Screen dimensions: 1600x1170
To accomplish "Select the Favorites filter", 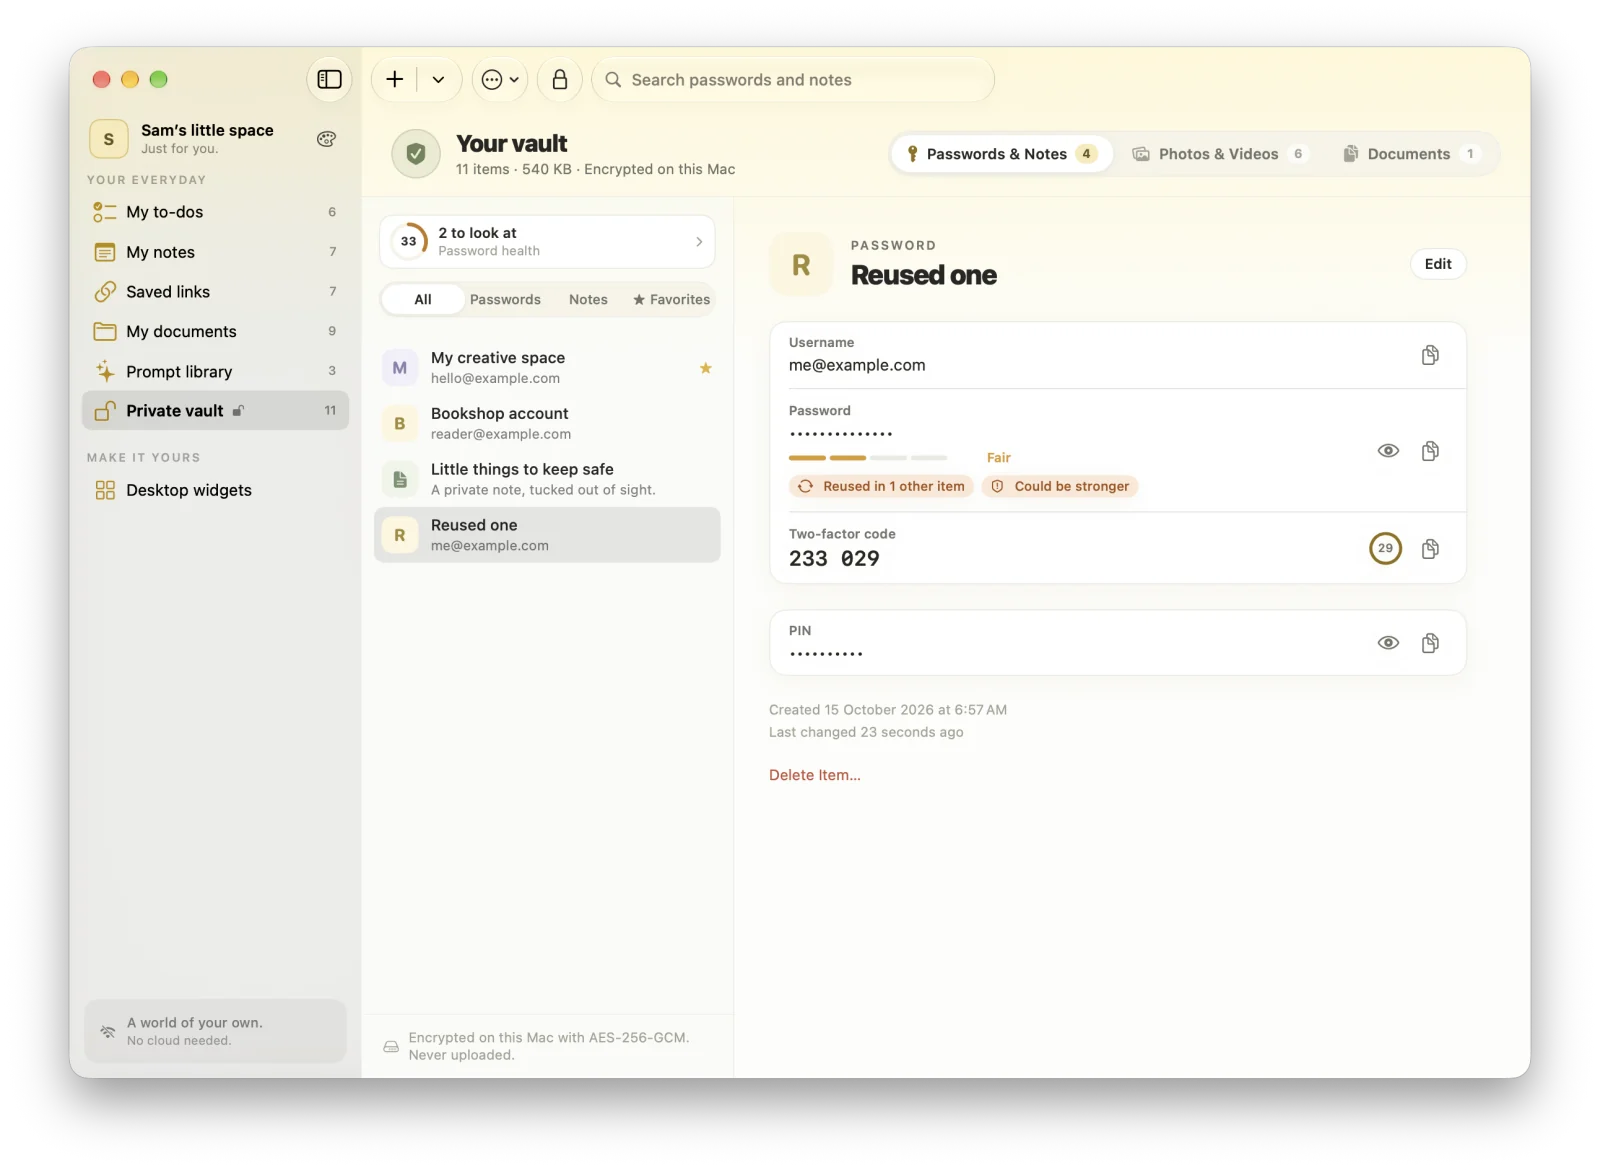I will tap(671, 299).
